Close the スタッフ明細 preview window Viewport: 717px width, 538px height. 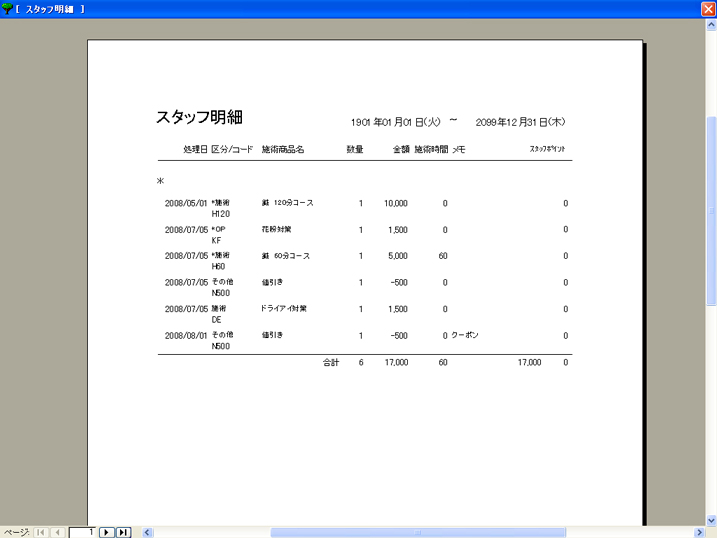click(x=708, y=8)
